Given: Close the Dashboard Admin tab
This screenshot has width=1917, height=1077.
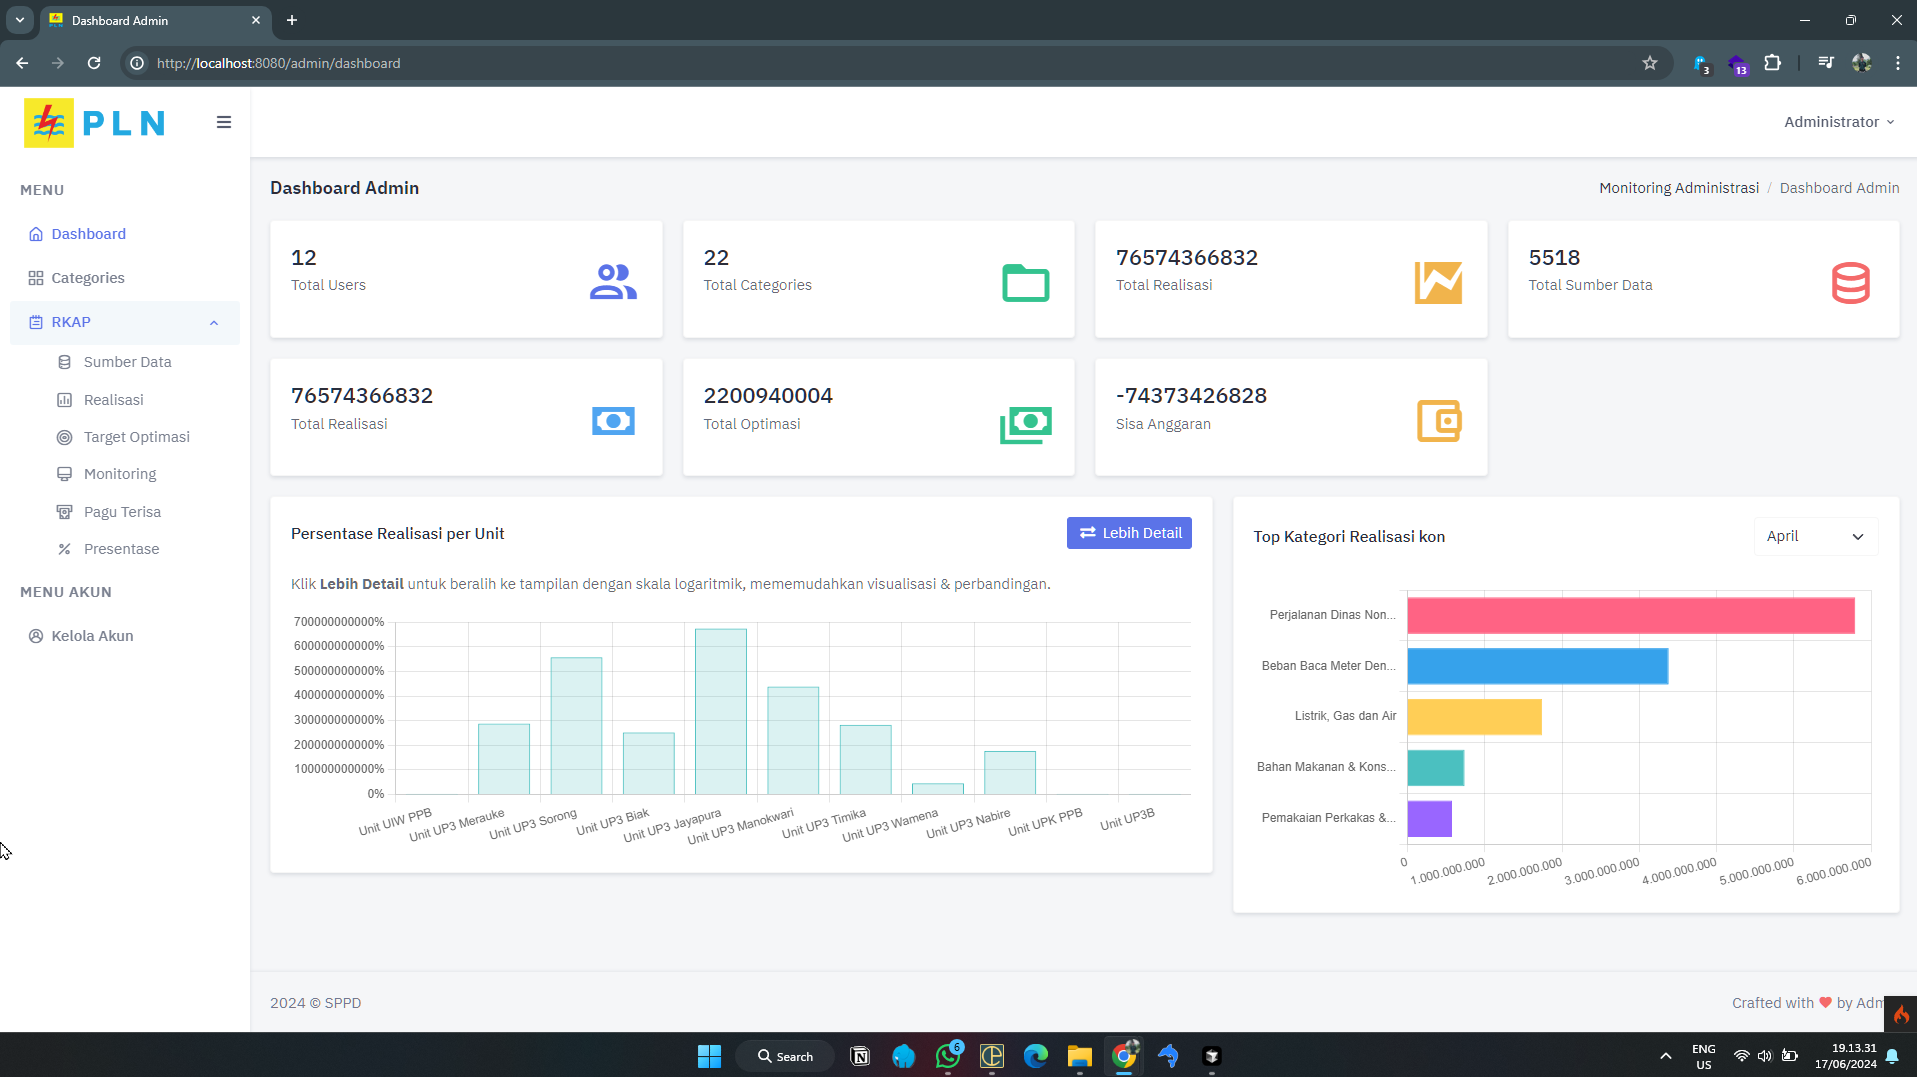Looking at the screenshot, I should [256, 20].
